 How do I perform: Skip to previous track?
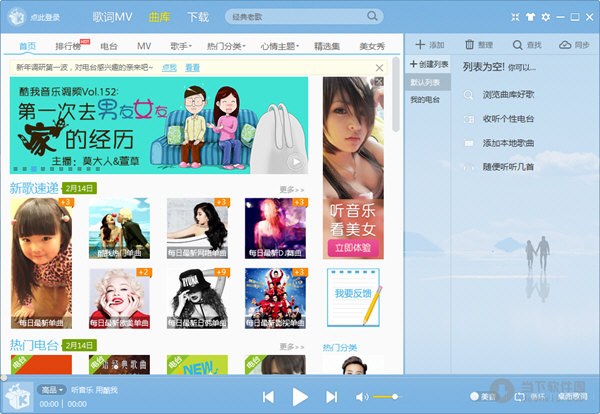[x=268, y=397]
